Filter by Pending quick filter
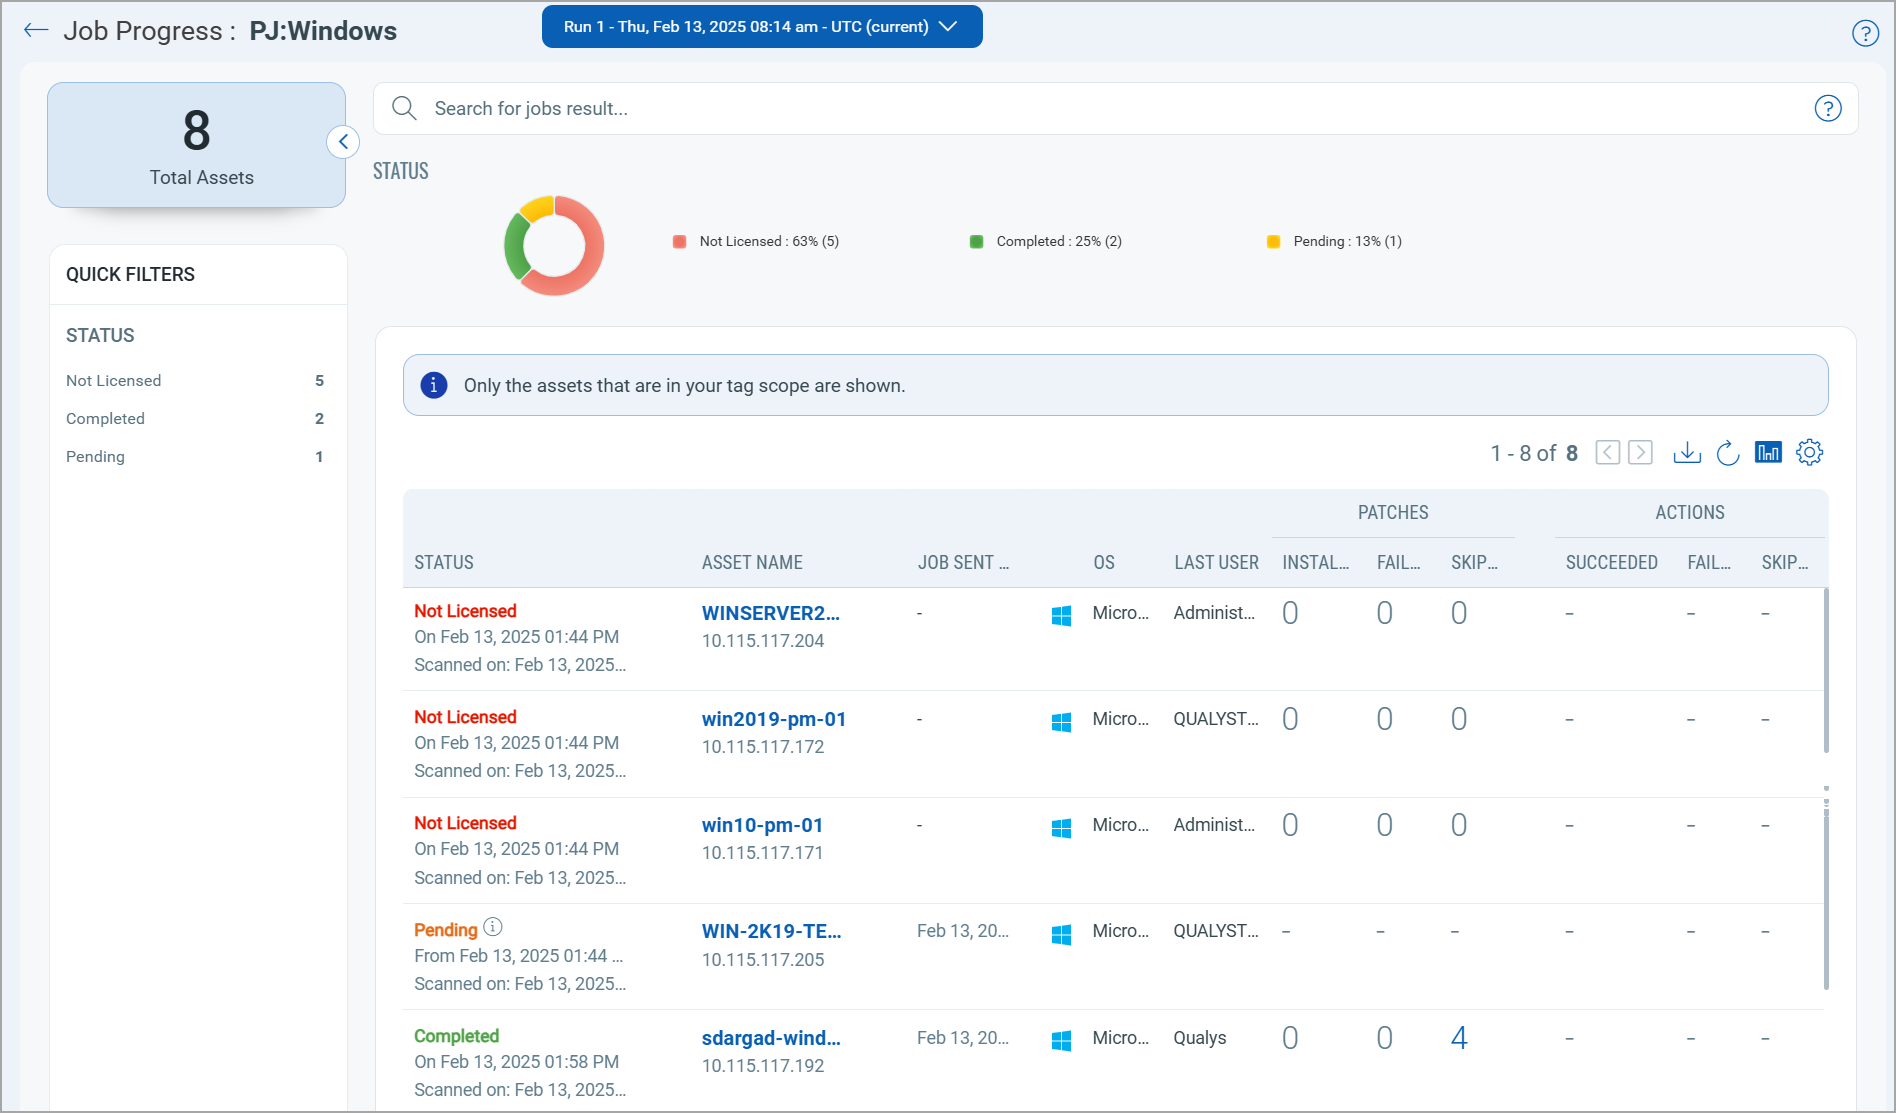Viewport: 1896px width, 1113px height. coord(96,457)
